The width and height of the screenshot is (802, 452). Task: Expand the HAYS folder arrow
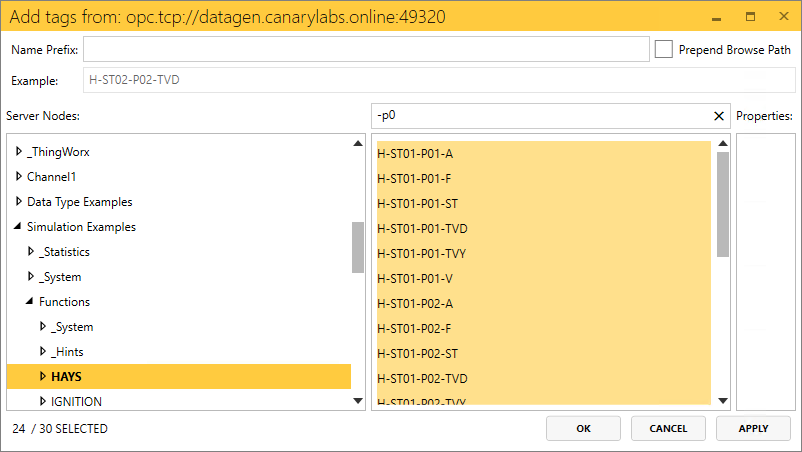coord(43,377)
